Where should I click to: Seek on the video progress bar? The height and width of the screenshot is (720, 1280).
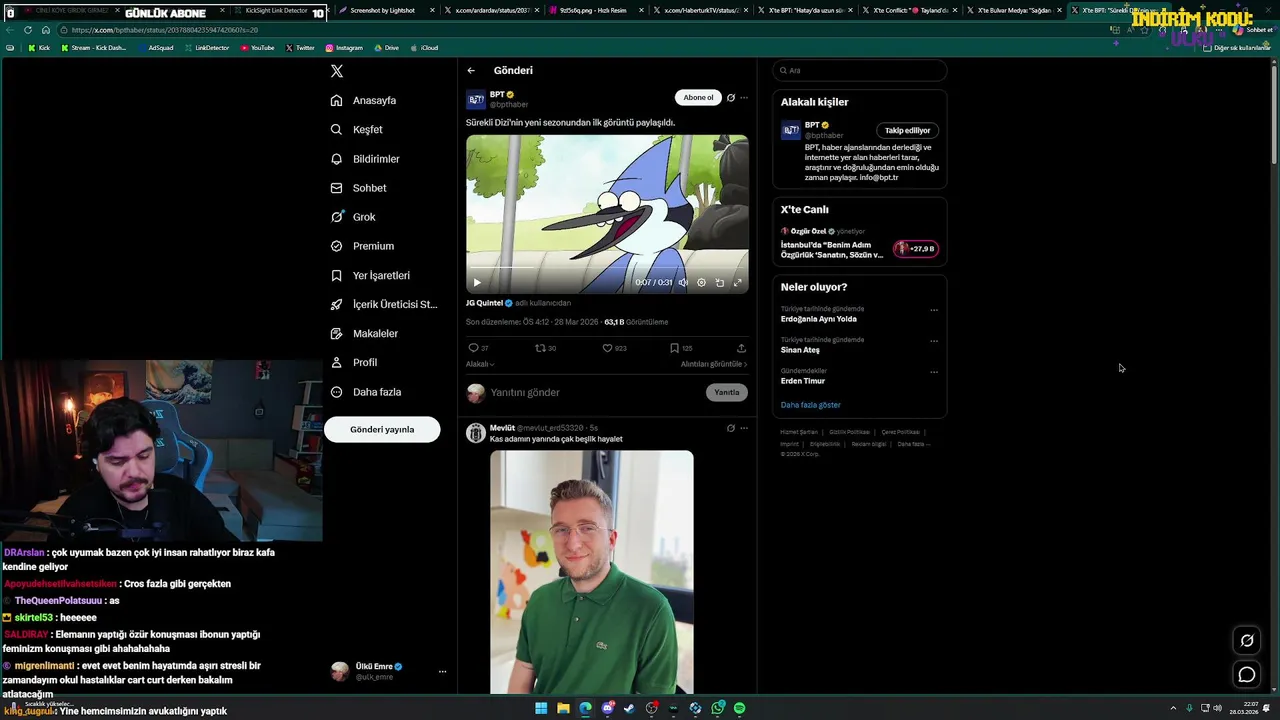[x=607, y=268]
